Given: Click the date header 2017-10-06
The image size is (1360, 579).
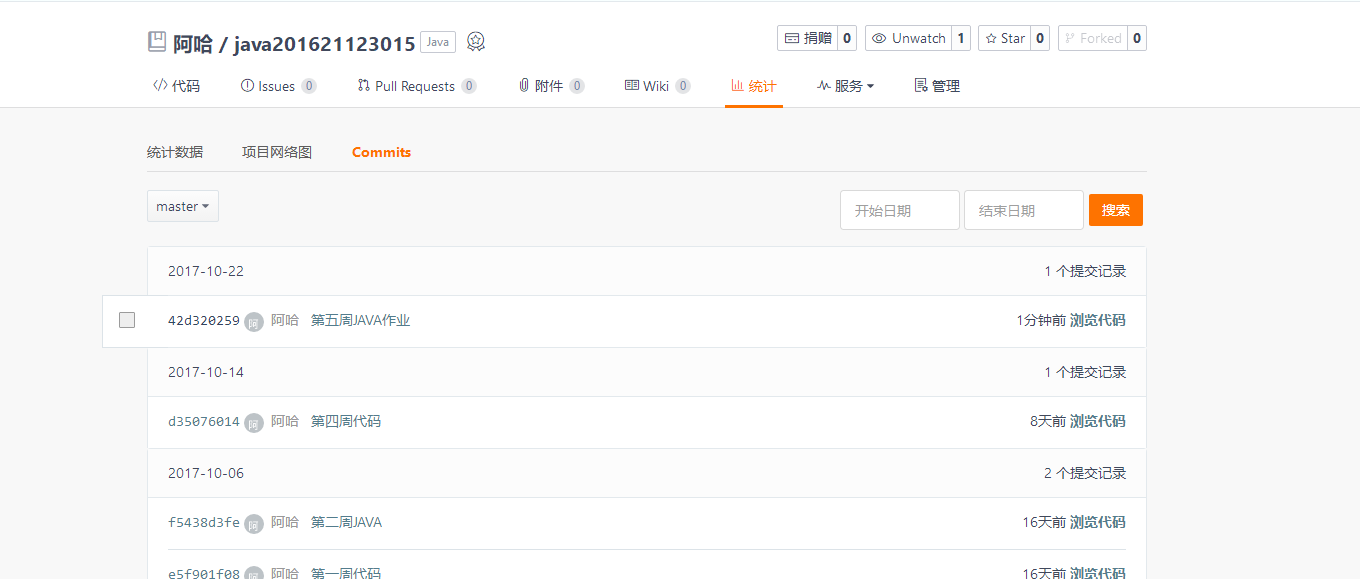Looking at the screenshot, I should (x=206, y=473).
